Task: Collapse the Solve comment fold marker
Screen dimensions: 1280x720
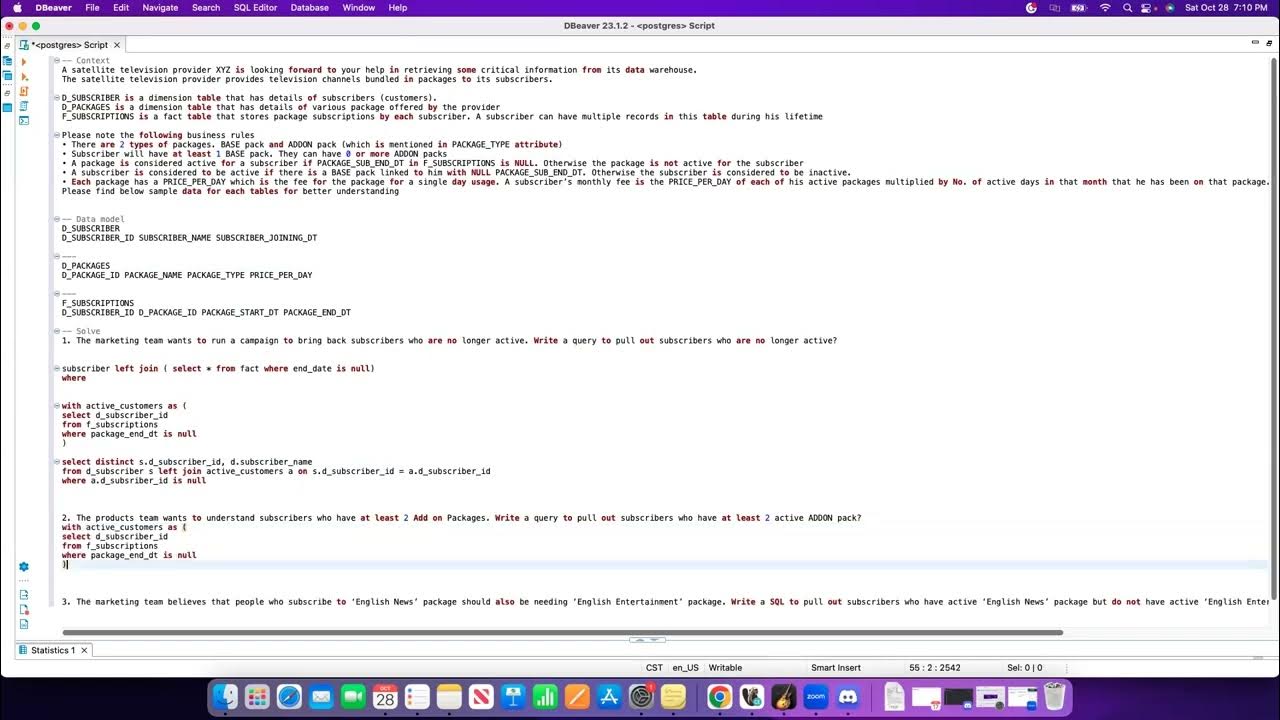Action: pos(57,331)
